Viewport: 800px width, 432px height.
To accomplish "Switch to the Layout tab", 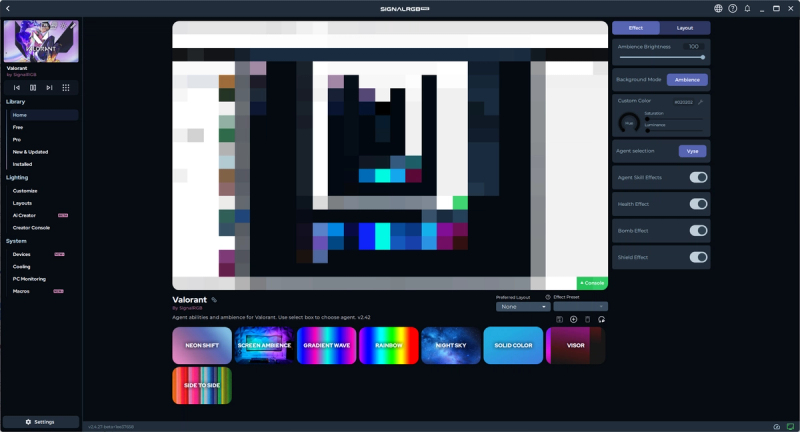I will 684,28.
